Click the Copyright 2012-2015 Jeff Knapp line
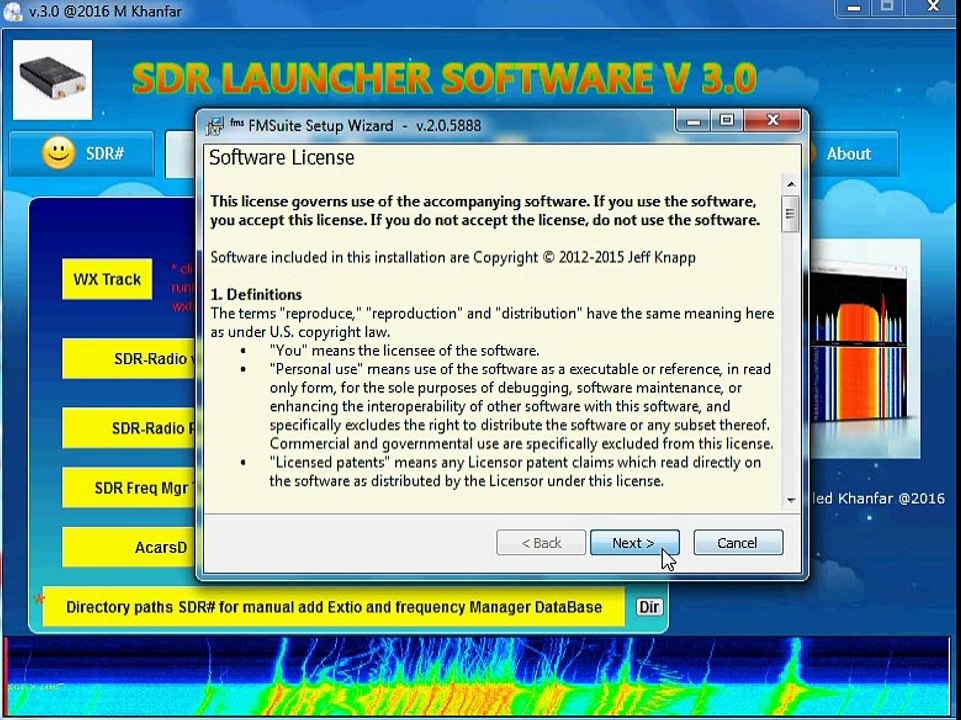This screenshot has height=720, width=961. (453, 257)
